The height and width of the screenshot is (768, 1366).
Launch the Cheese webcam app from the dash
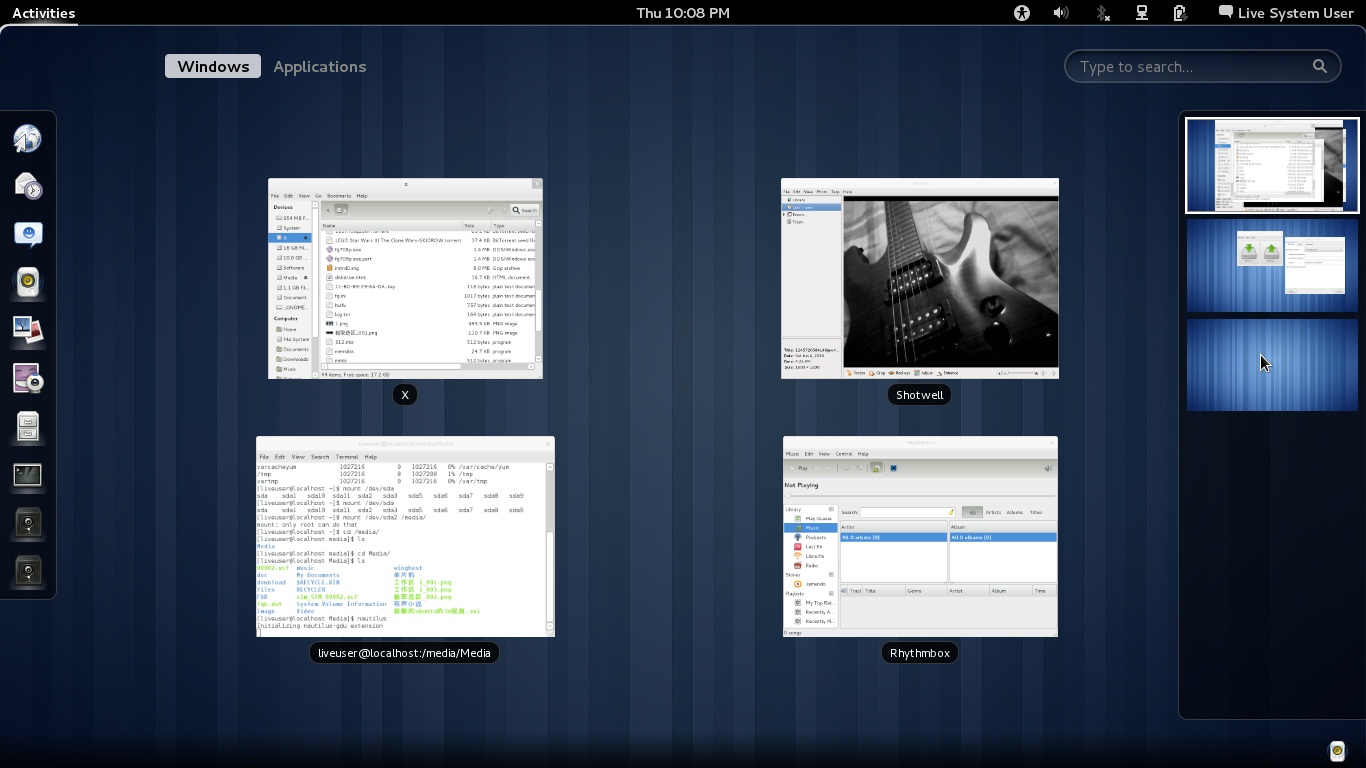coord(28,379)
